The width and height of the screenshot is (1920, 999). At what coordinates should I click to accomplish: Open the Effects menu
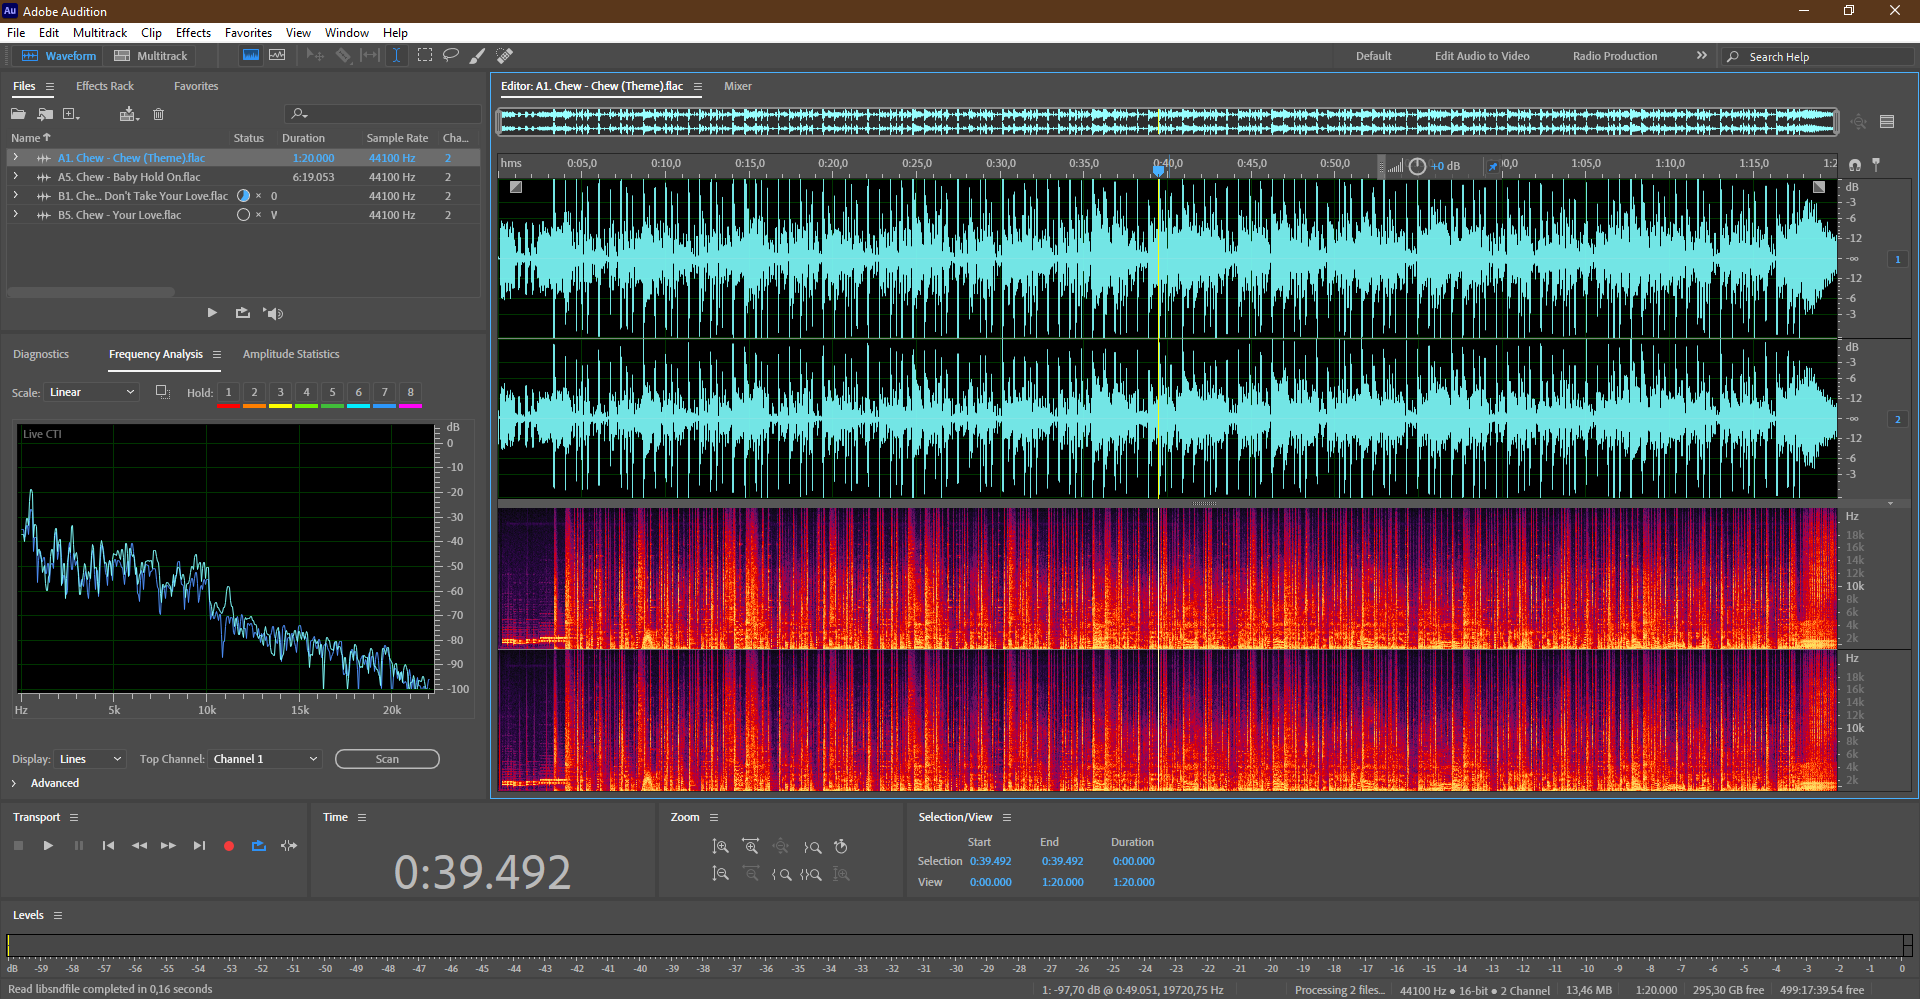(x=193, y=33)
